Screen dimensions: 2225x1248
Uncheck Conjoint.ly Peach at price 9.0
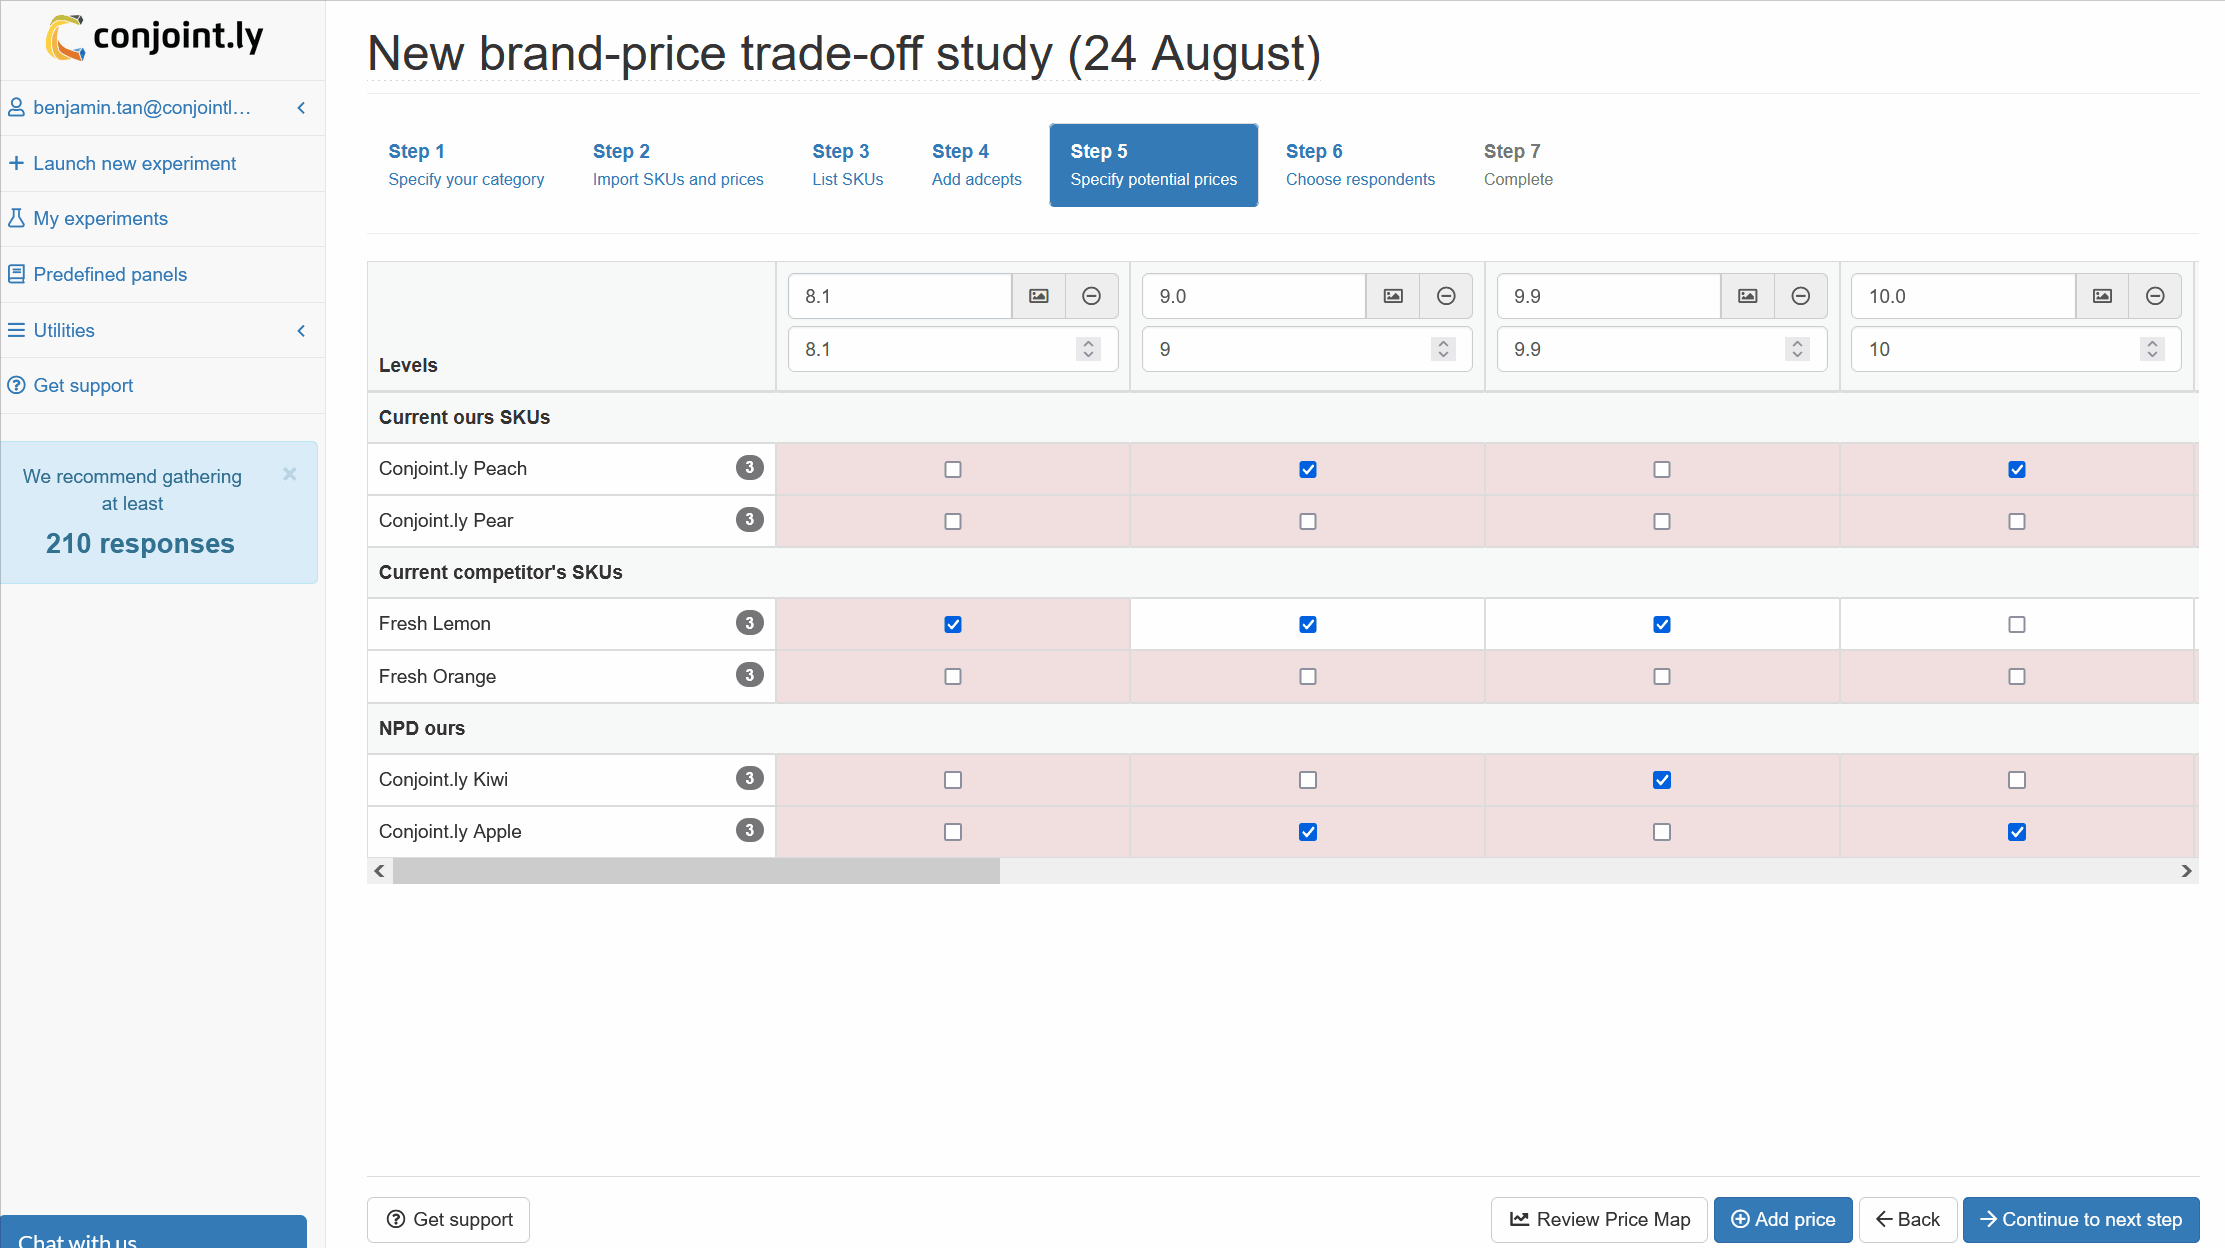click(1308, 469)
